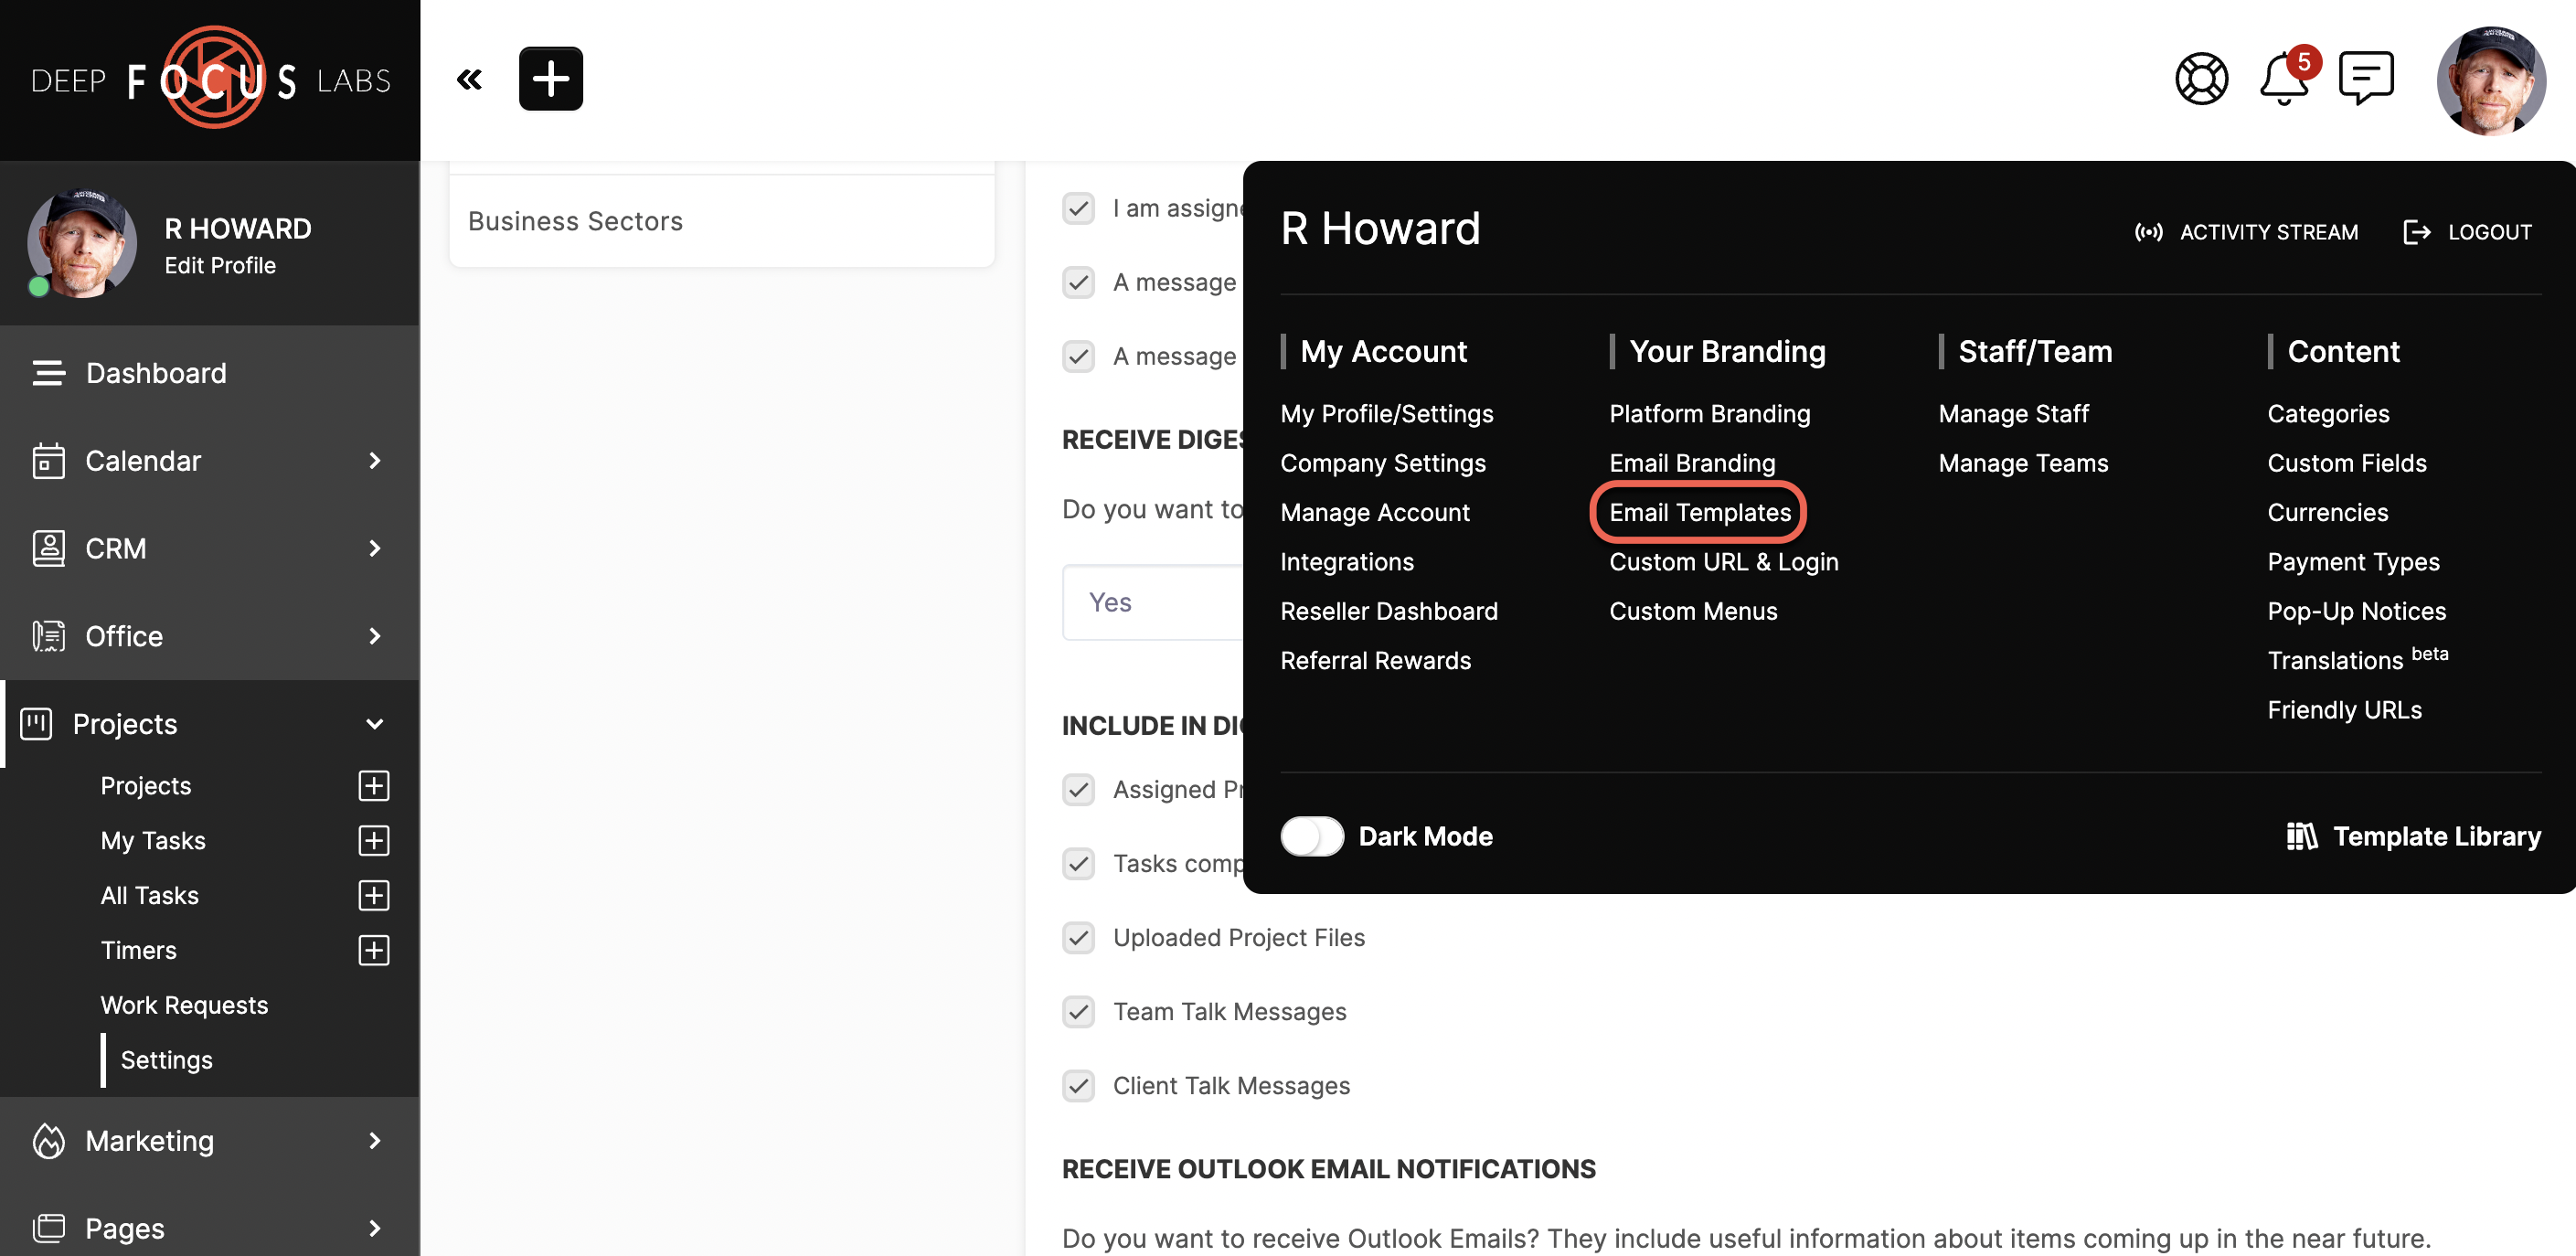2576x1256 pixels.
Task: Open Custom Fields
Action: 2346,463
